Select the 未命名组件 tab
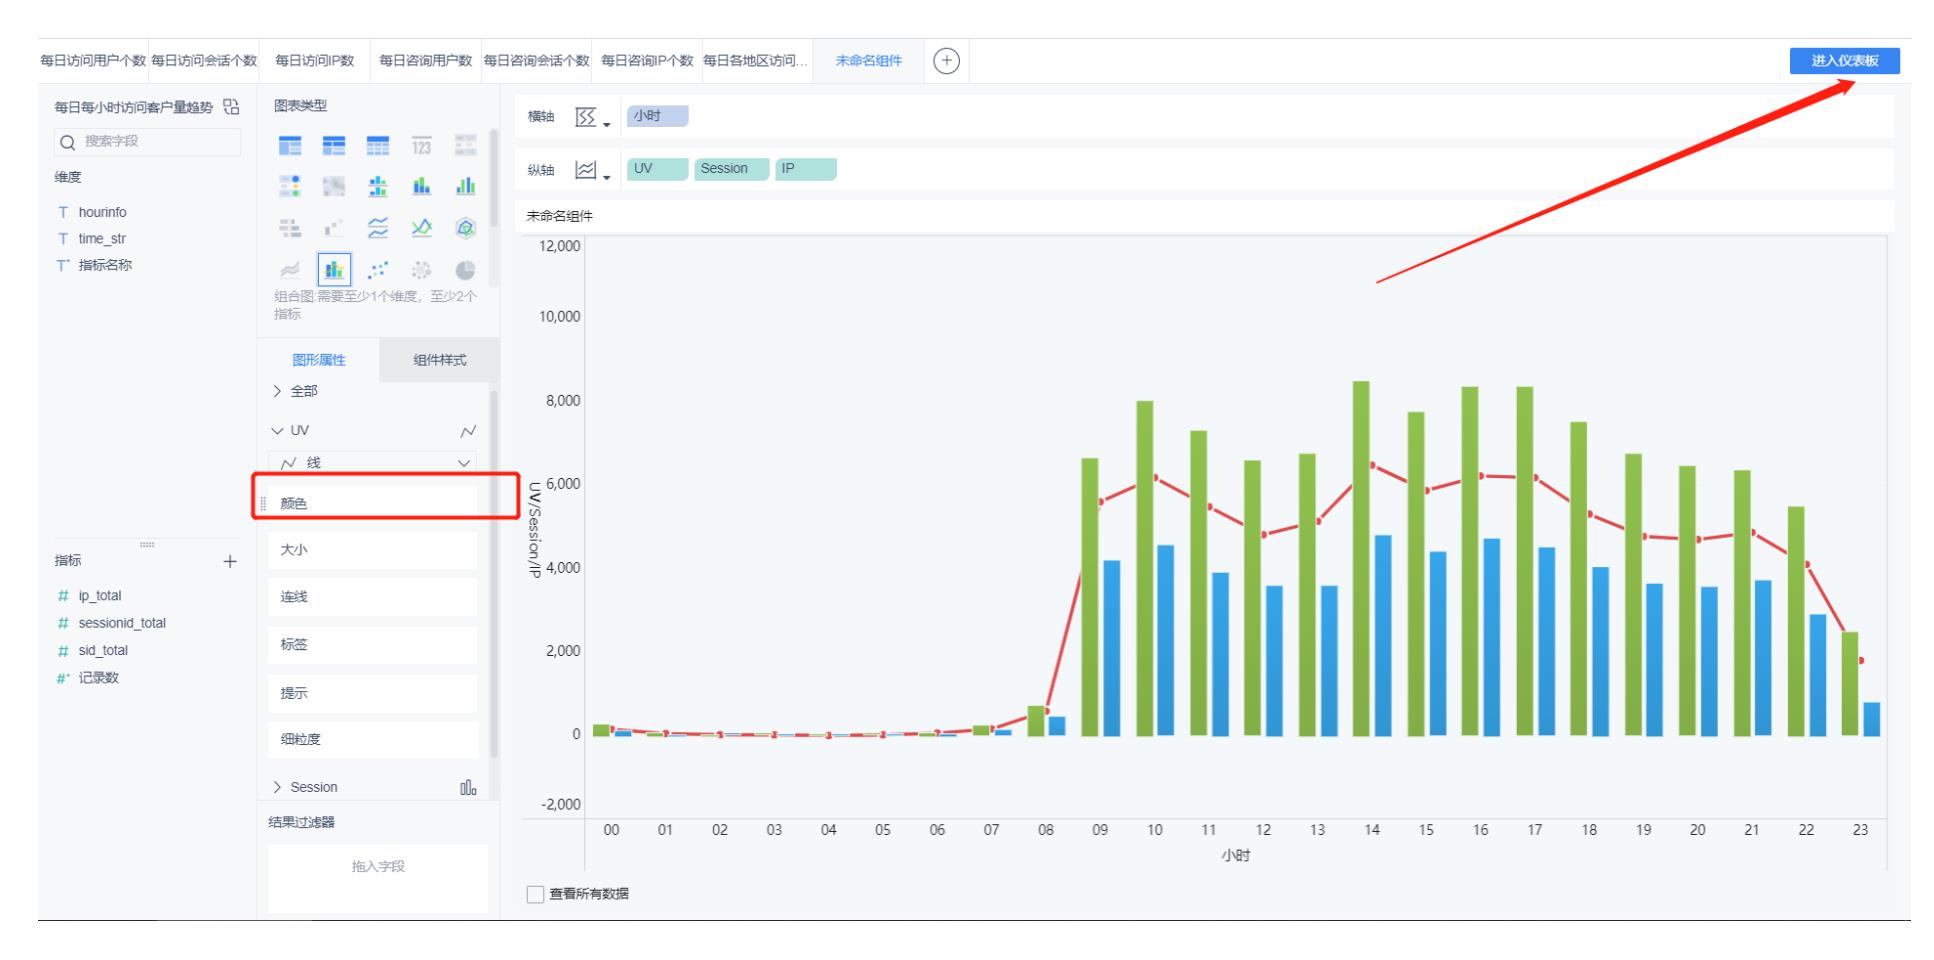Screen dimensions: 1934x960 tap(868, 61)
